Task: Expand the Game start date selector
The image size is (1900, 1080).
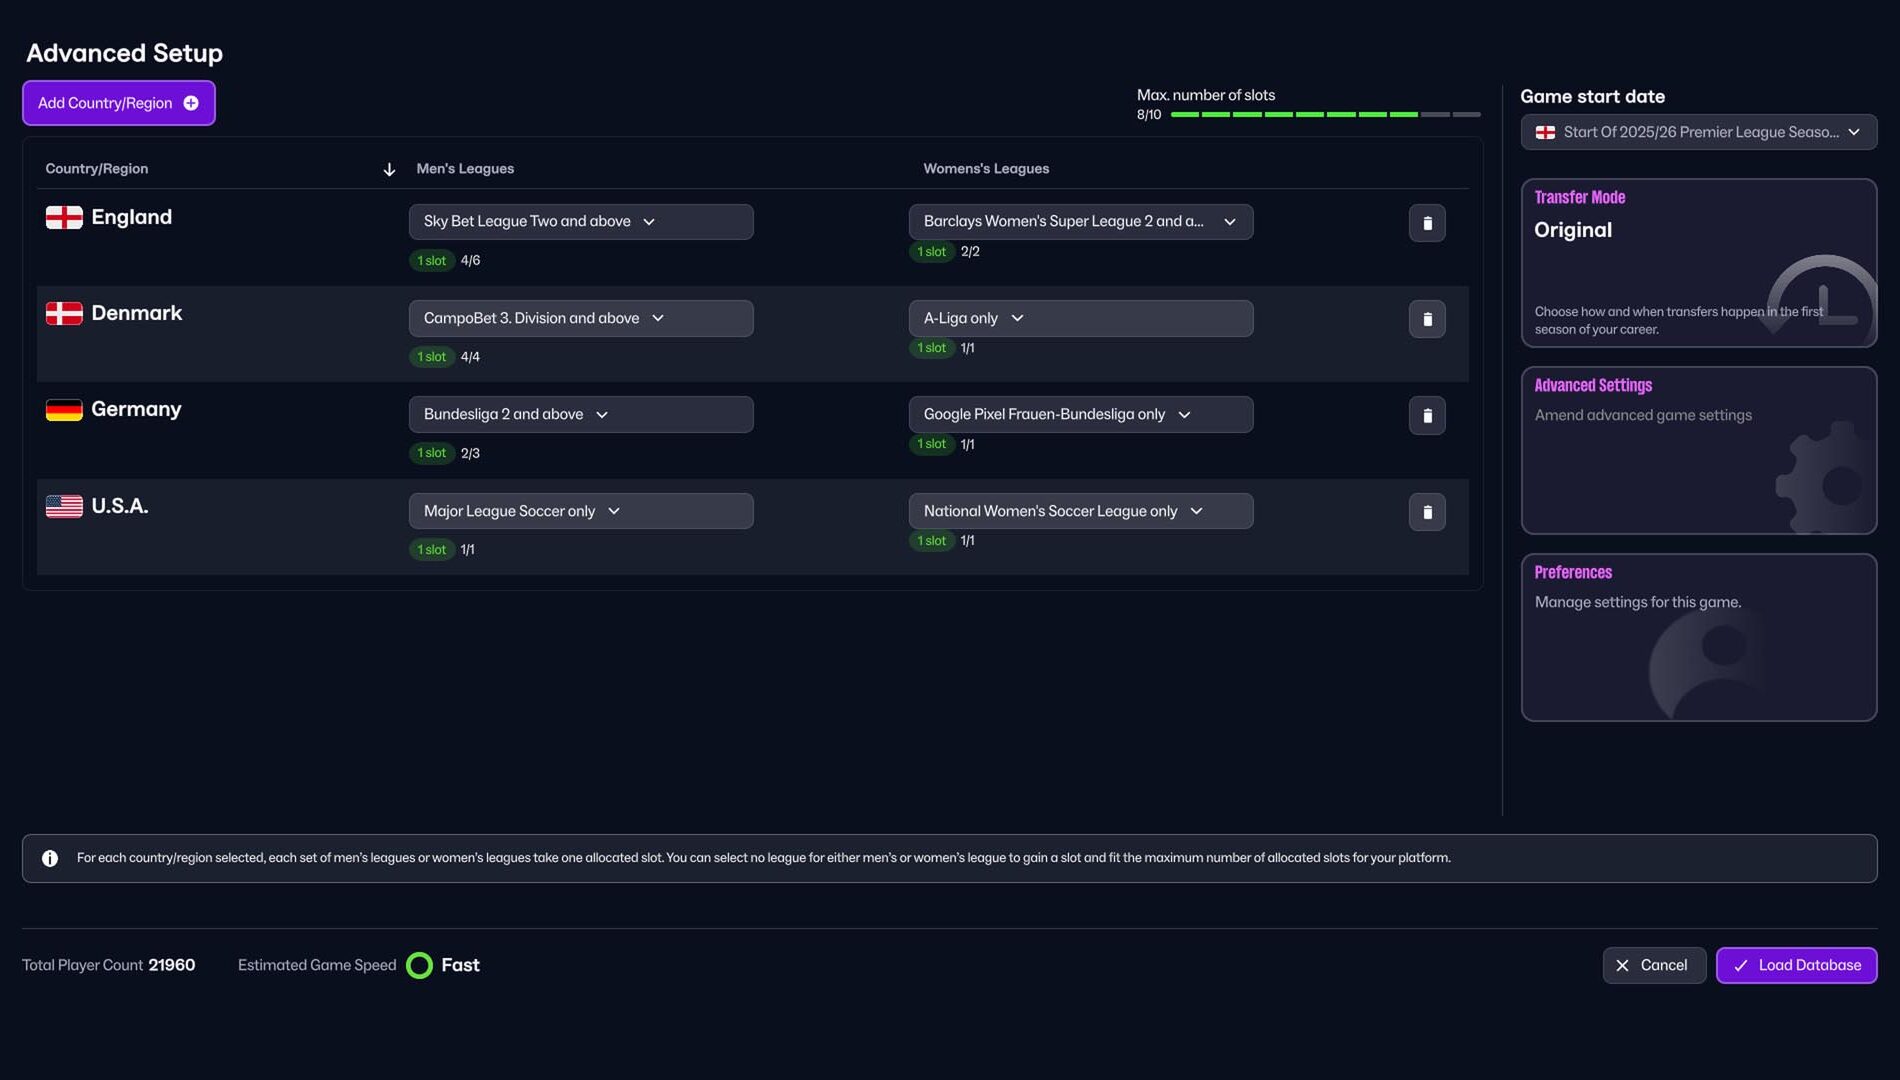Action: (1697, 131)
